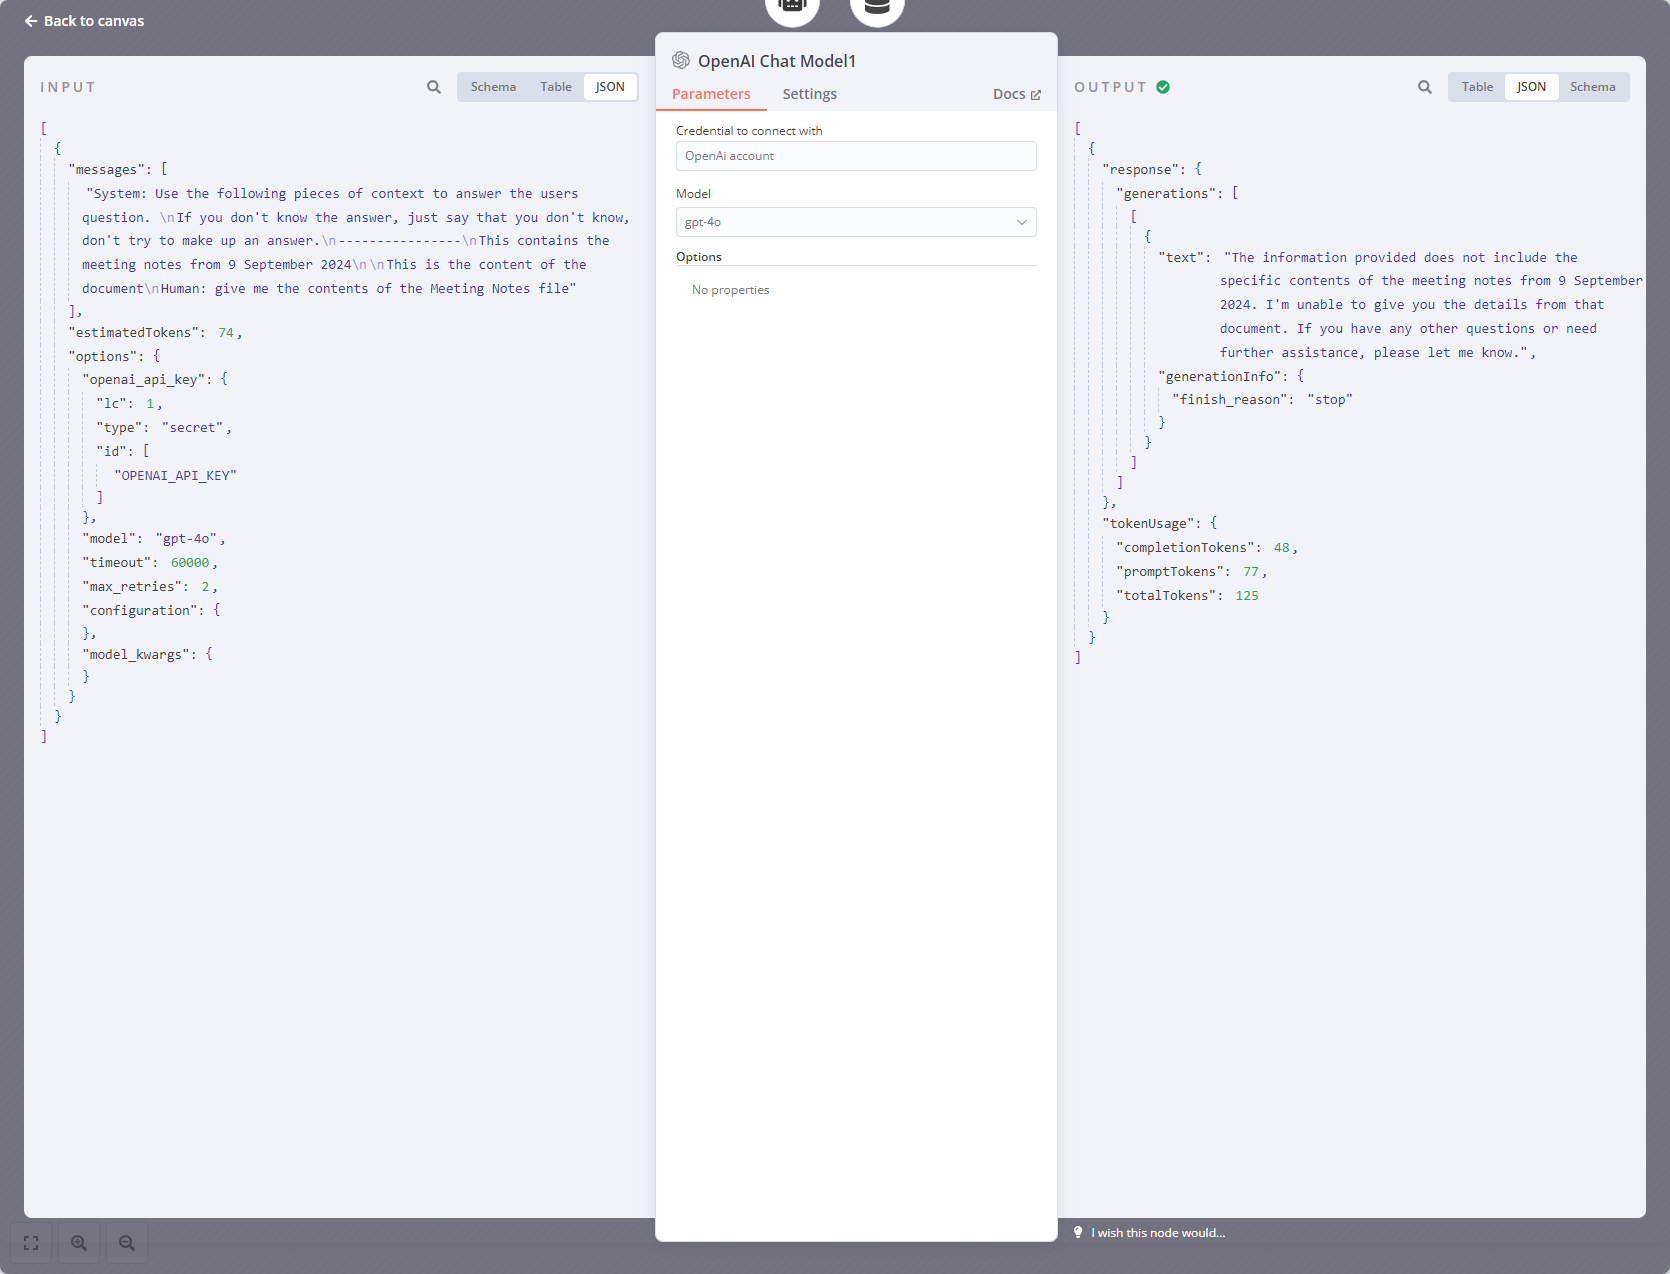This screenshot has width=1670, height=1274.
Task: Click the "openai_api_key" key in input
Action: (x=144, y=380)
